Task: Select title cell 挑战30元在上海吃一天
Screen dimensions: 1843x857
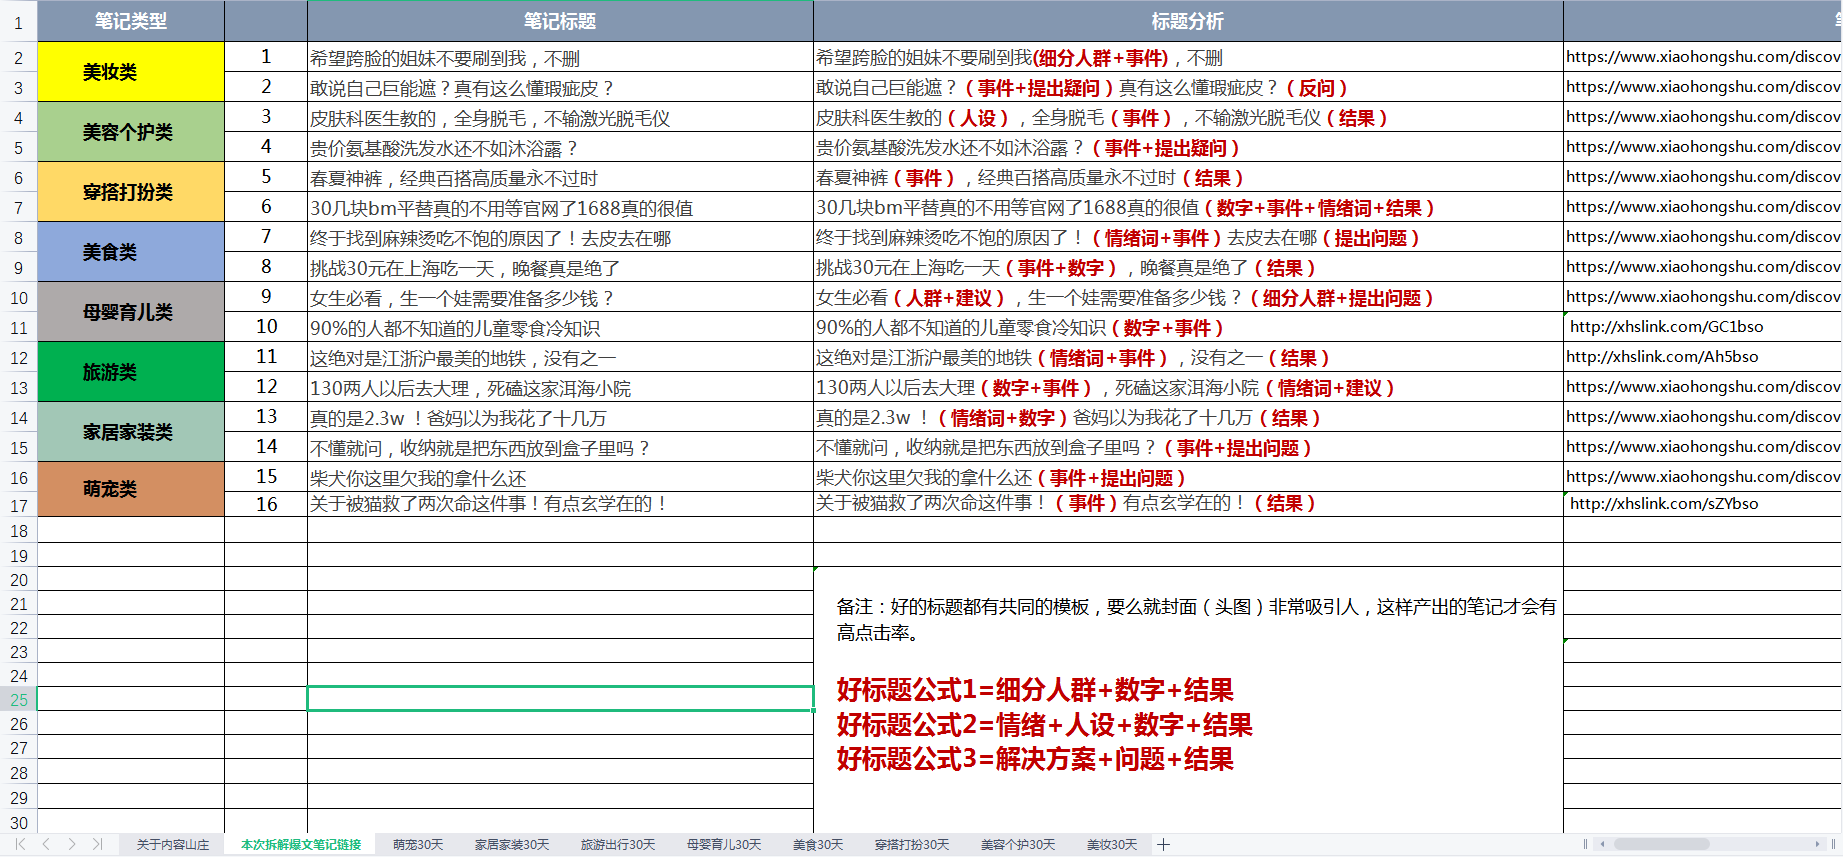Action: [x=560, y=268]
